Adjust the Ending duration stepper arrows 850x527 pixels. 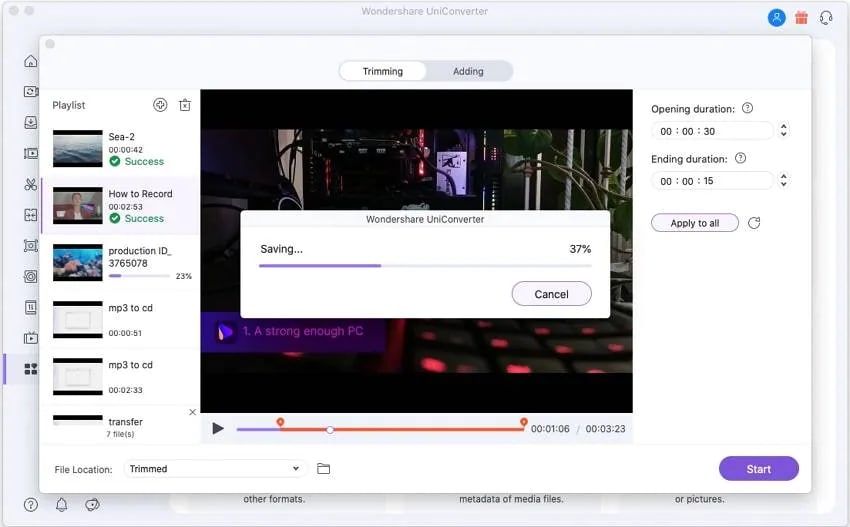tap(783, 180)
